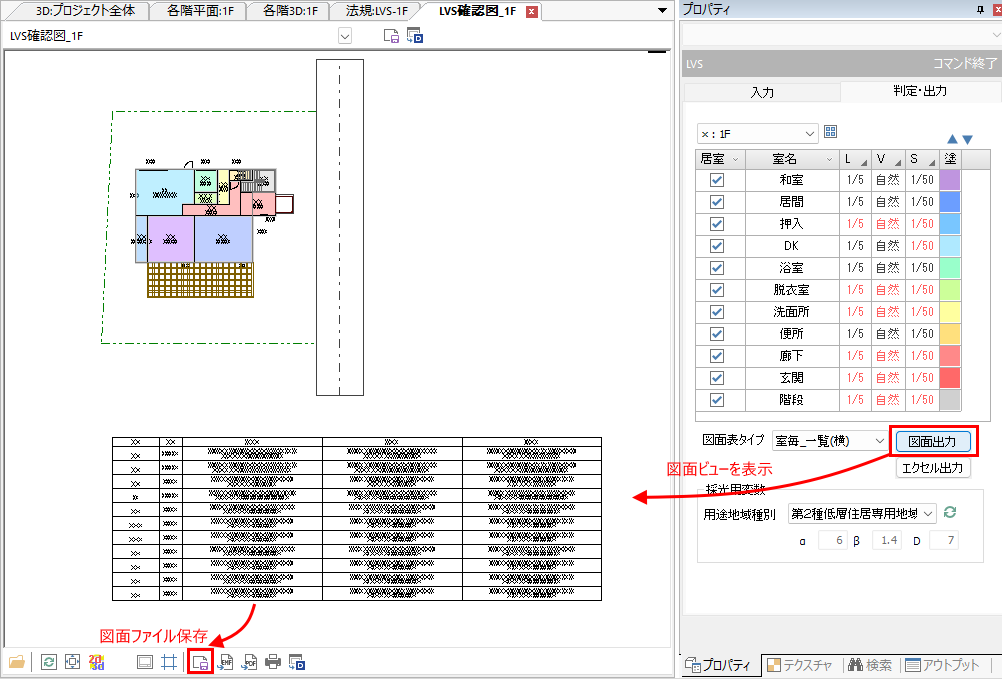
Task: Click the refresh icon beside 用途地域種別
Action: tap(950, 512)
